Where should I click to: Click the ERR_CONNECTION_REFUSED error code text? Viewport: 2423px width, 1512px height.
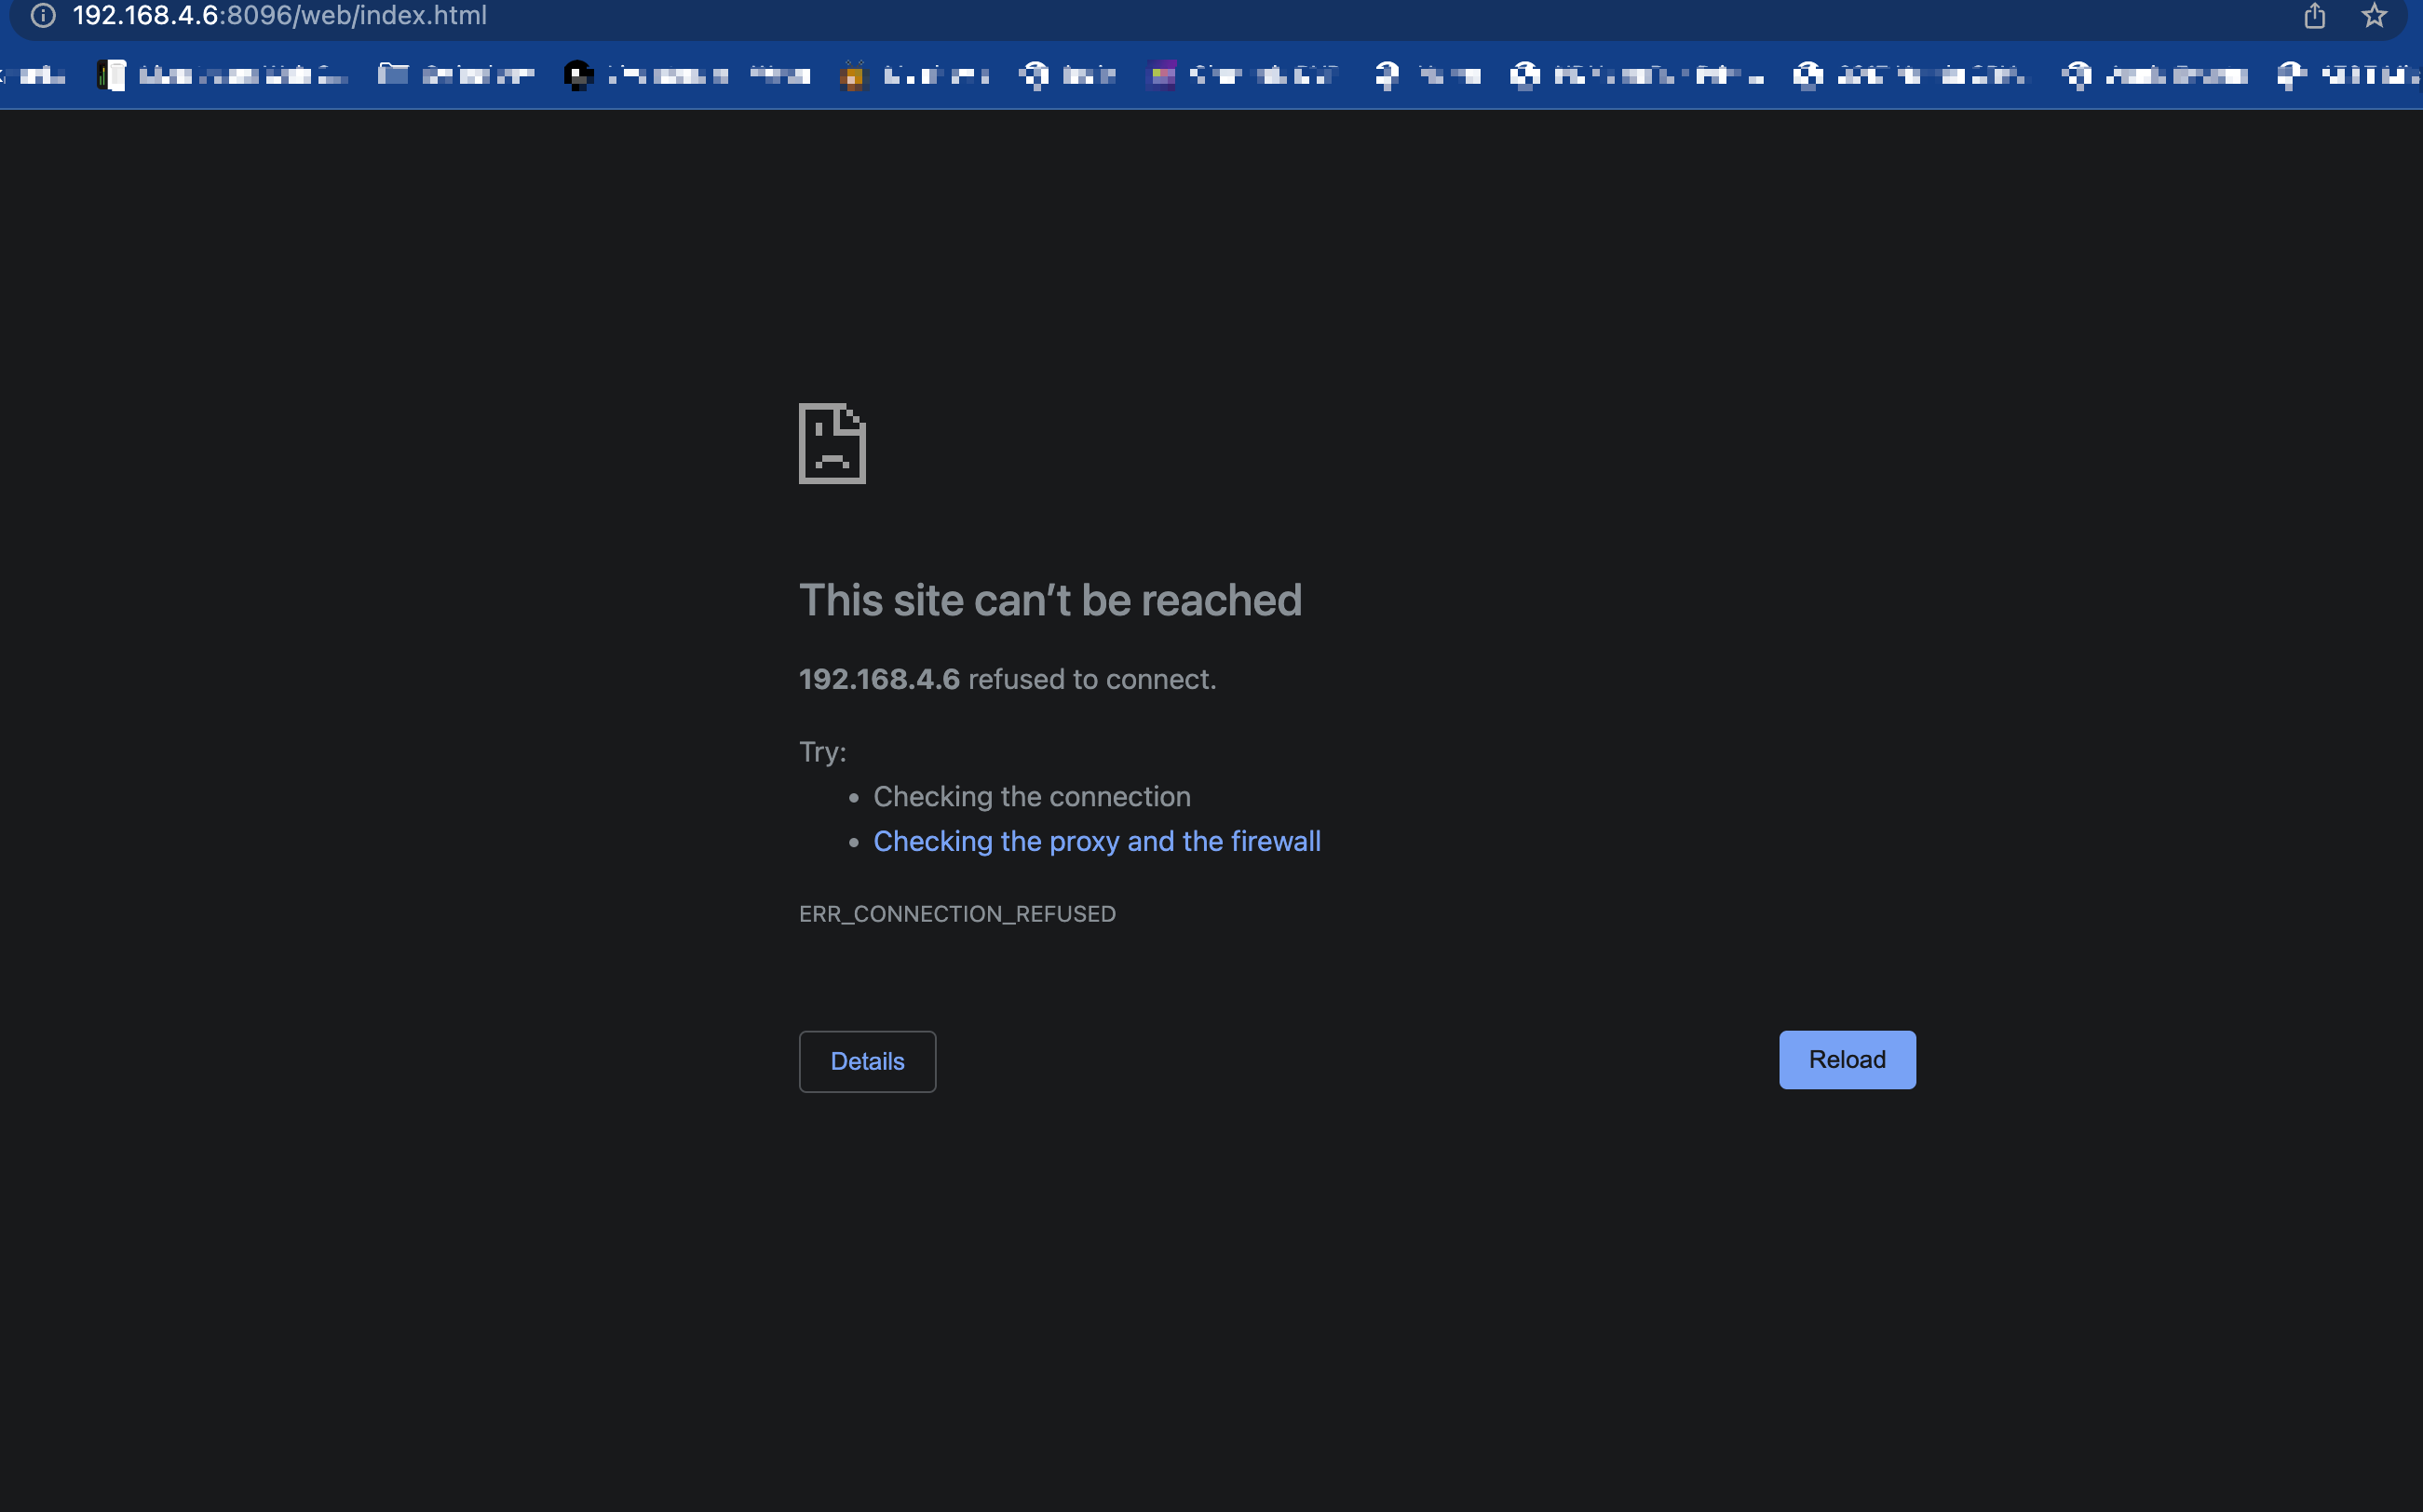click(x=957, y=914)
